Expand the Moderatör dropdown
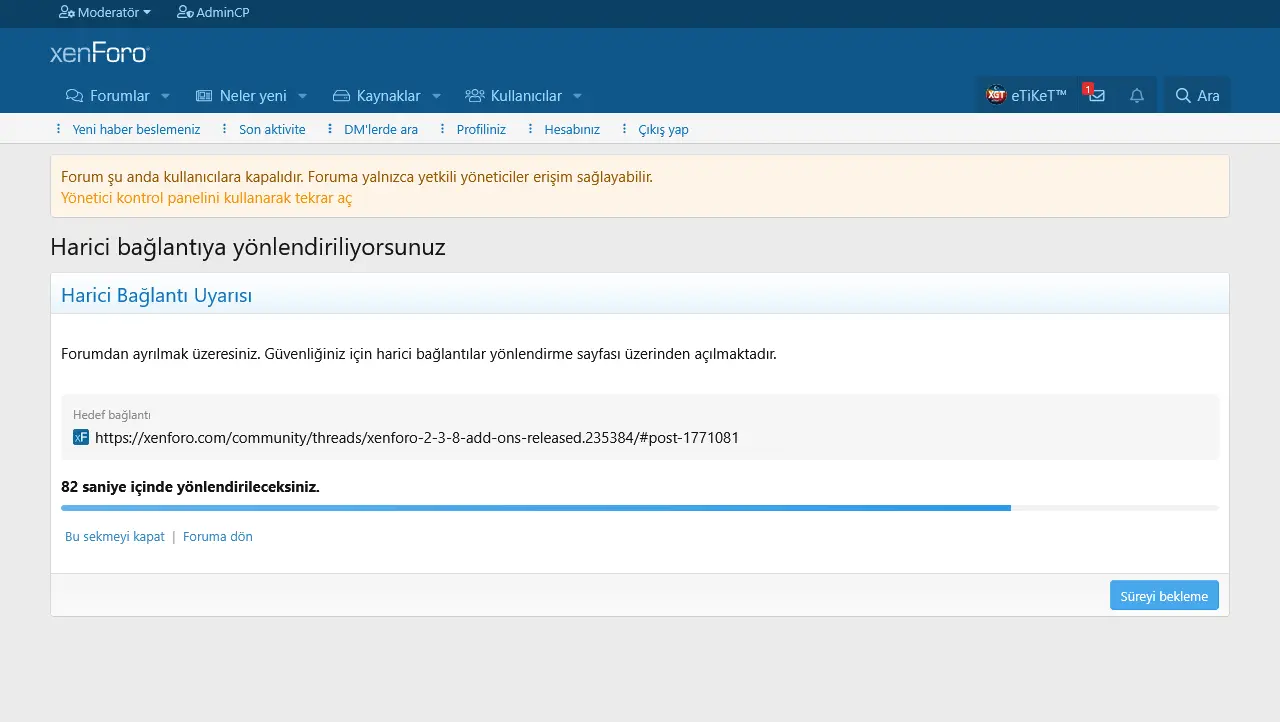This screenshot has width=1280, height=722. tap(104, 13)
